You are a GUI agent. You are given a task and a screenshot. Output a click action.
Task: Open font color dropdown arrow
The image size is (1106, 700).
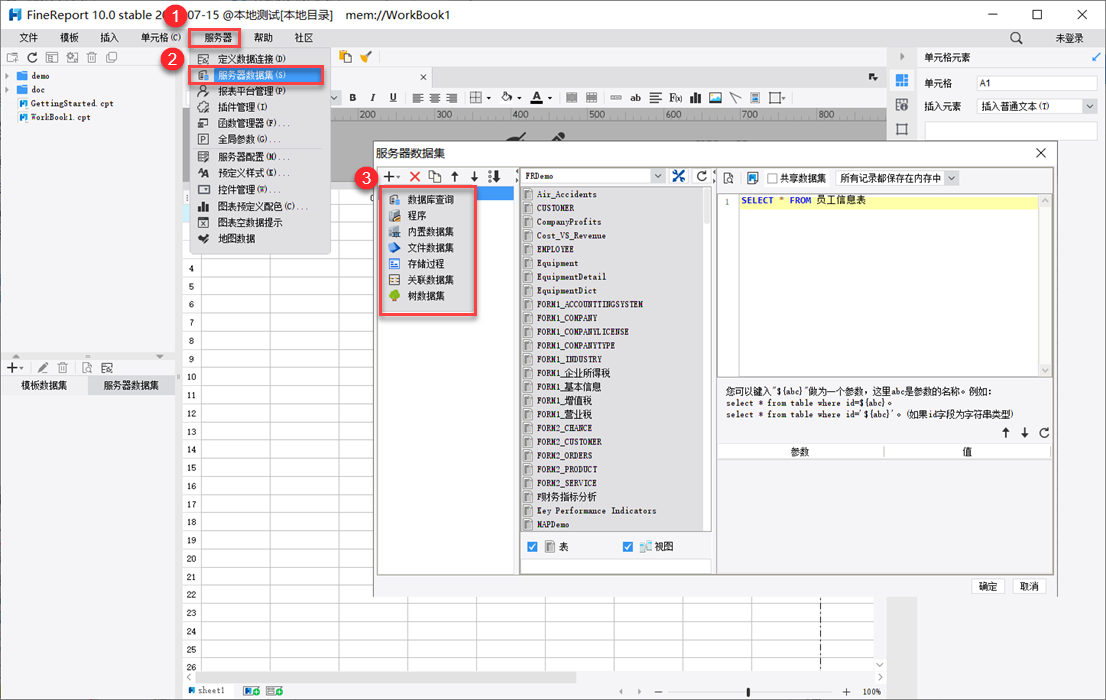549,98
